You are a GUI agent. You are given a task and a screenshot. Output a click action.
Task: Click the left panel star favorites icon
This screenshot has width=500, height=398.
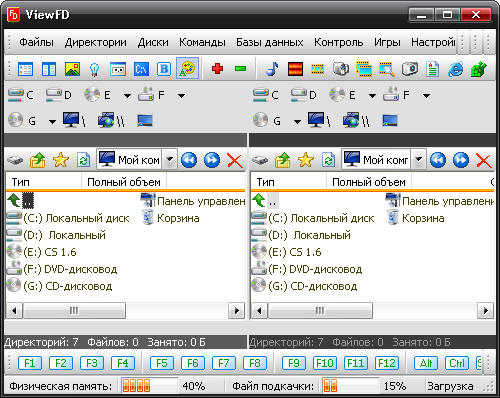(61, 160)
